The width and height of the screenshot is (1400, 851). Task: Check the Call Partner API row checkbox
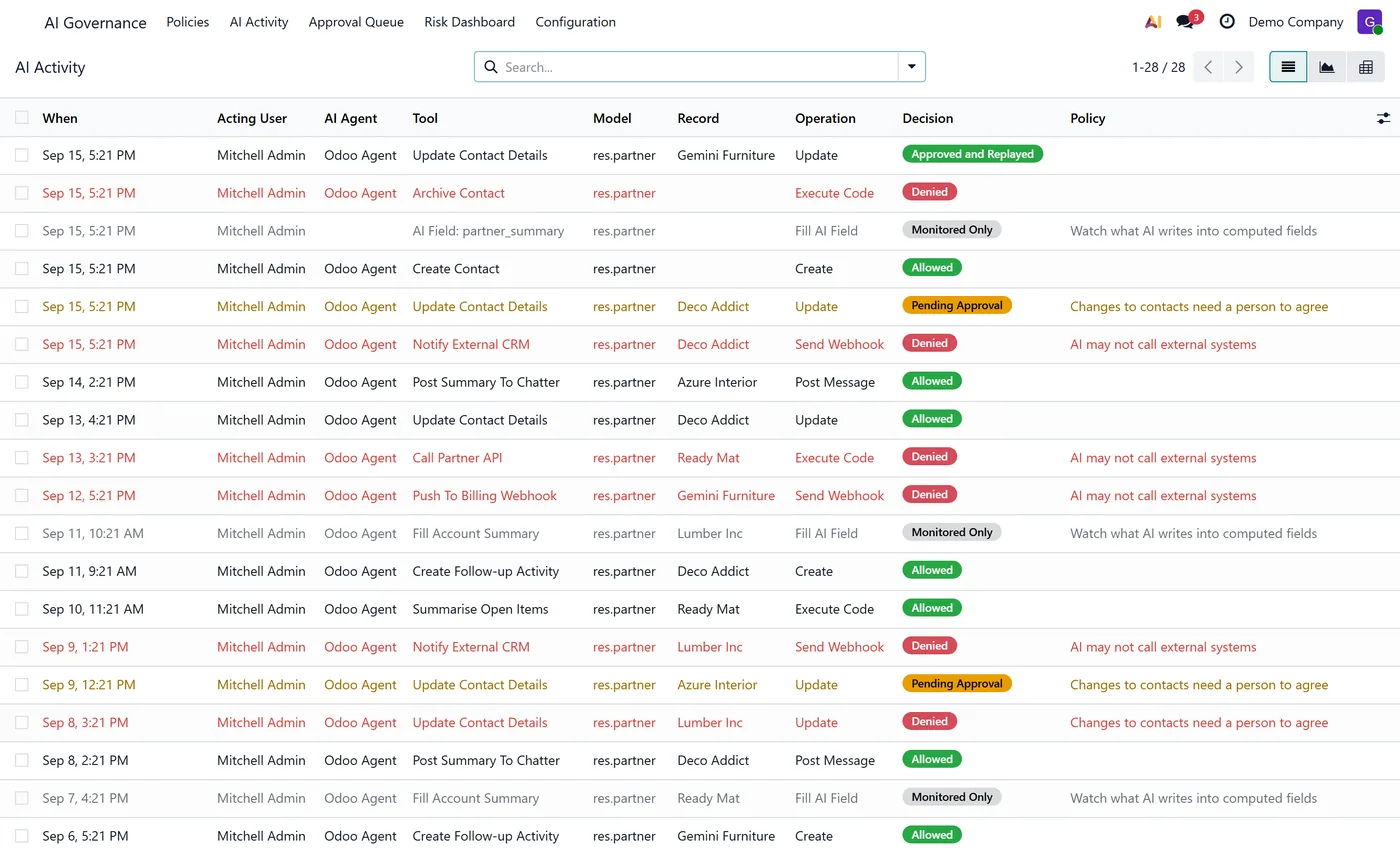[x=22, y=458]
